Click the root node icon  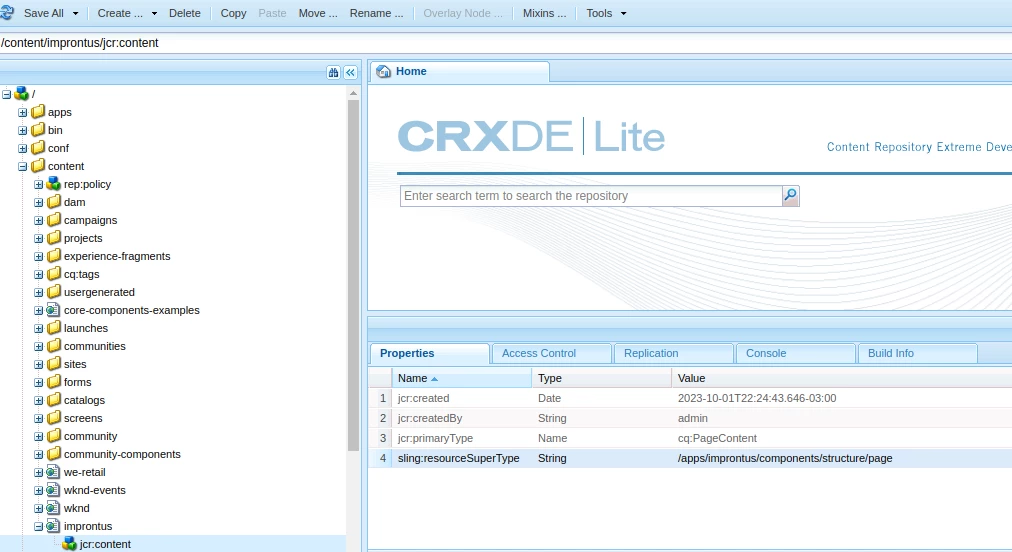tap(21, 94)
